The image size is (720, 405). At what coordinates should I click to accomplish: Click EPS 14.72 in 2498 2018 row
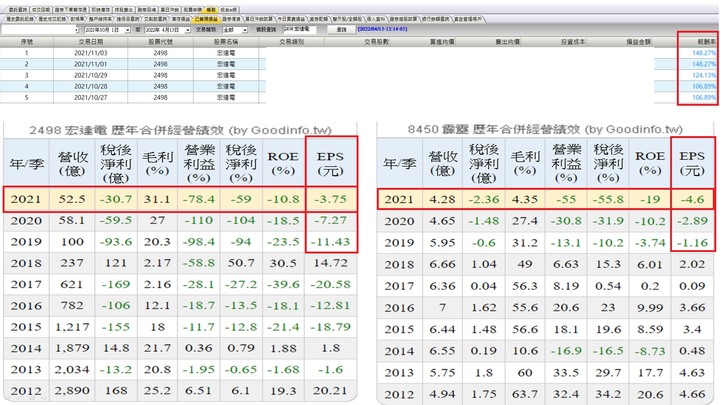[x=331, y=263]
